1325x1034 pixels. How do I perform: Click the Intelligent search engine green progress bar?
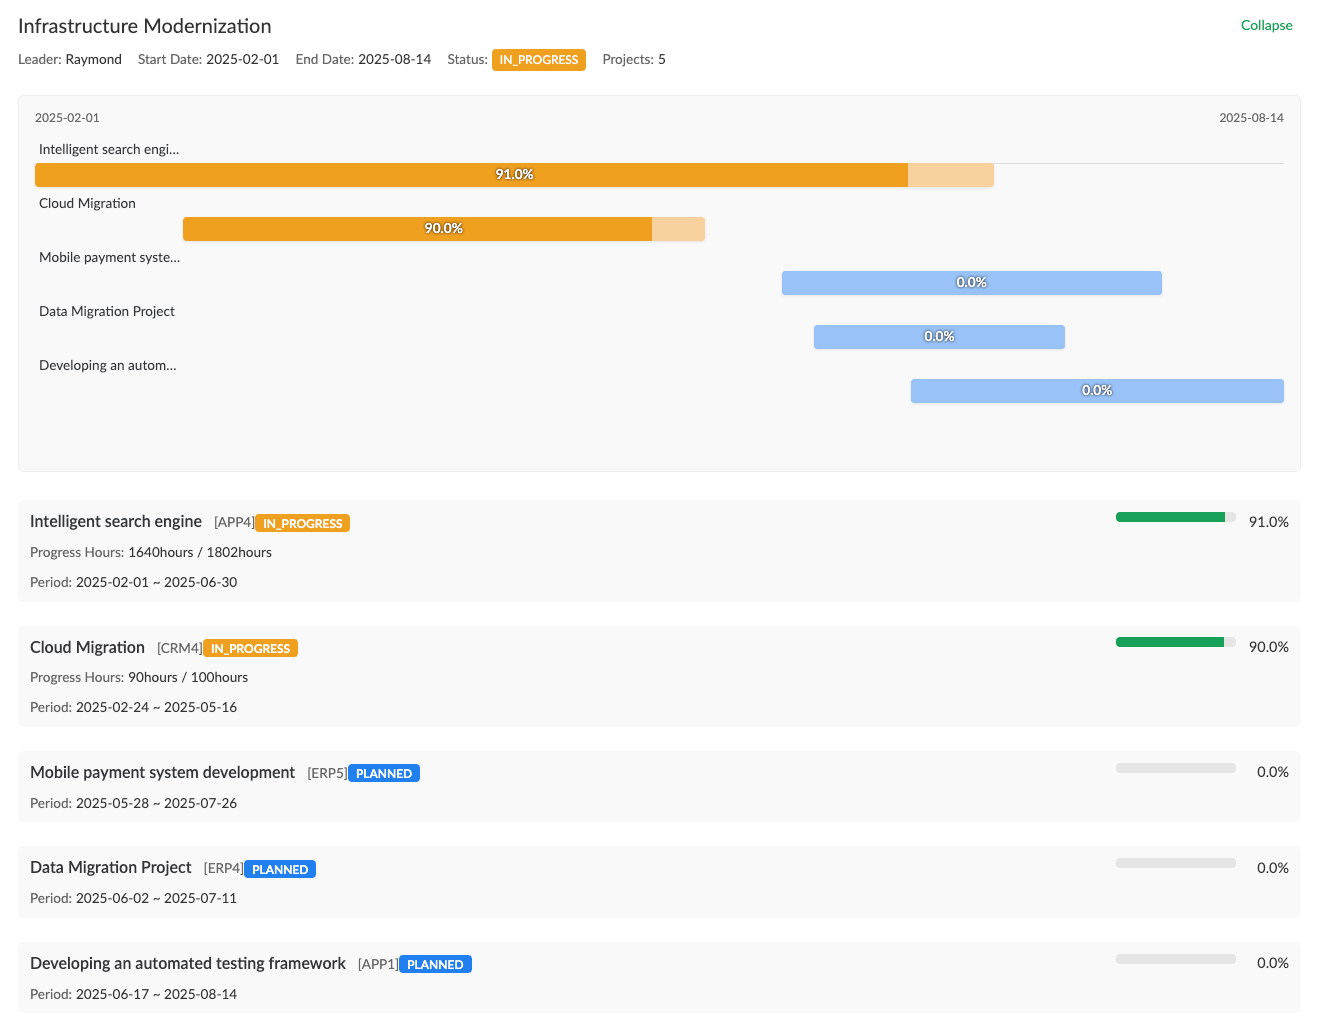[x=1170, y=517]
